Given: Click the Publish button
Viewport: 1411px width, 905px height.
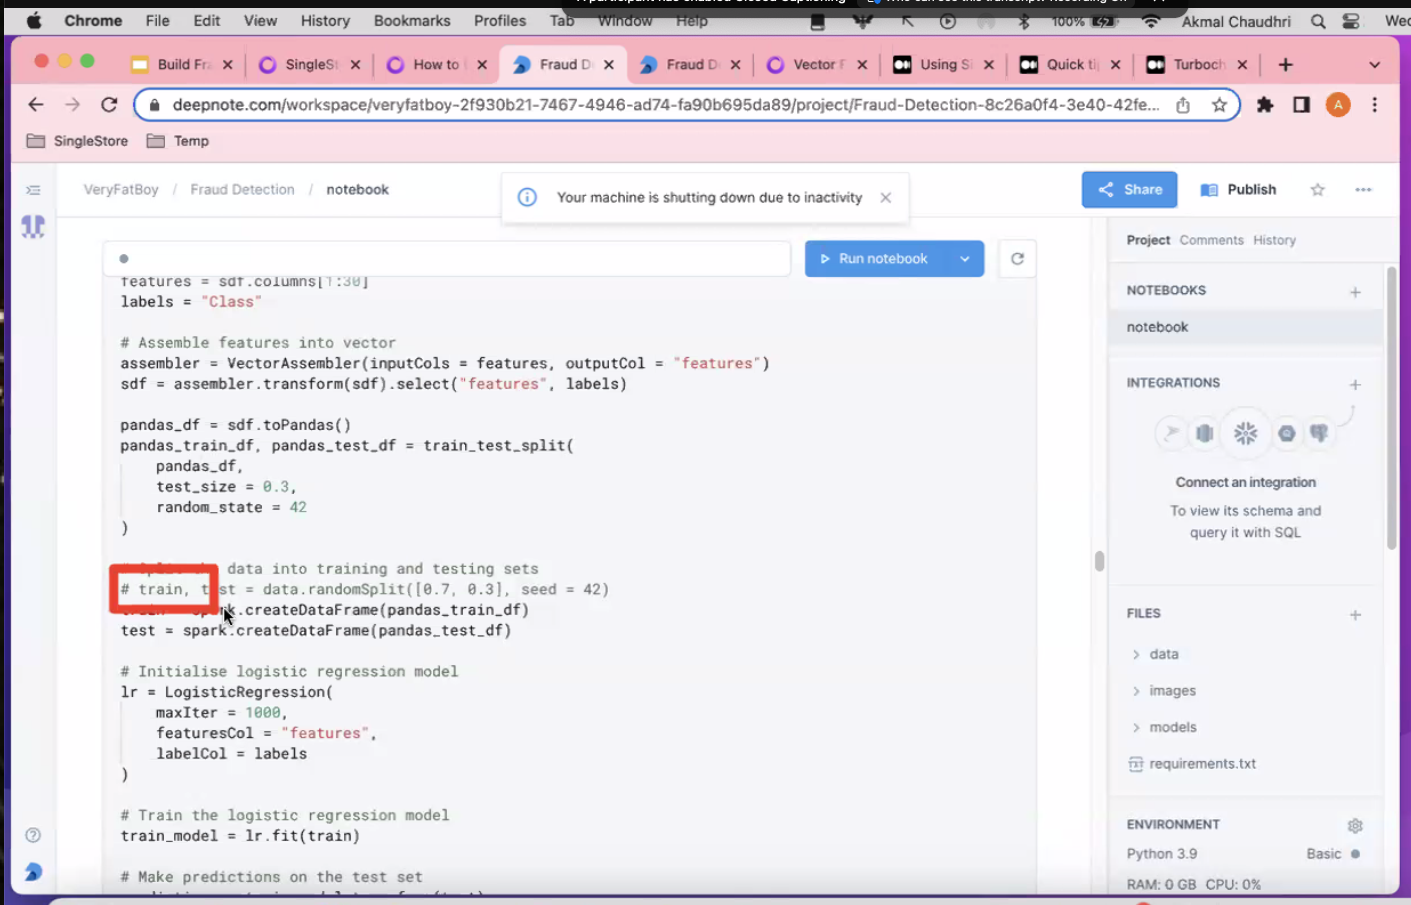Looking at the screenshot, I should tap(1239, 190).
